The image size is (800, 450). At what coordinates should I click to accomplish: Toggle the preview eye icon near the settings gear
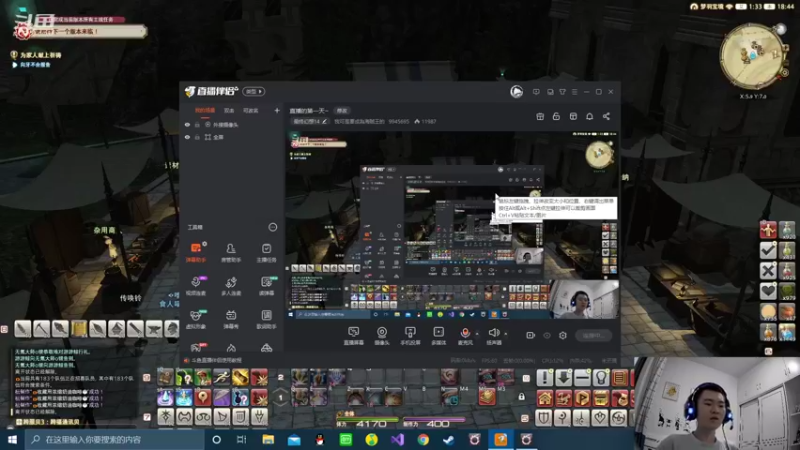547,335
